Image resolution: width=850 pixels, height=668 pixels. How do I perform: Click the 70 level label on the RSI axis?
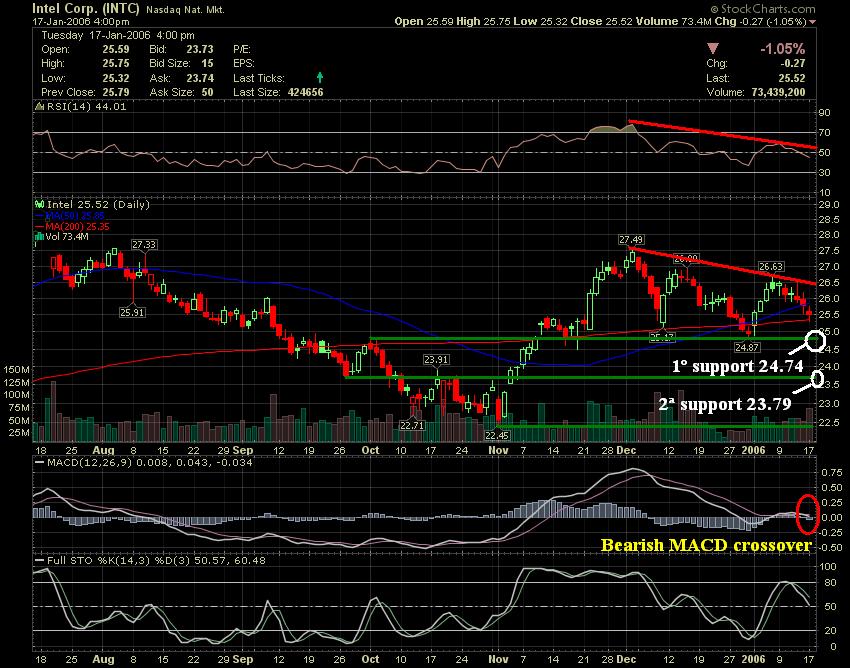point(825,133)
